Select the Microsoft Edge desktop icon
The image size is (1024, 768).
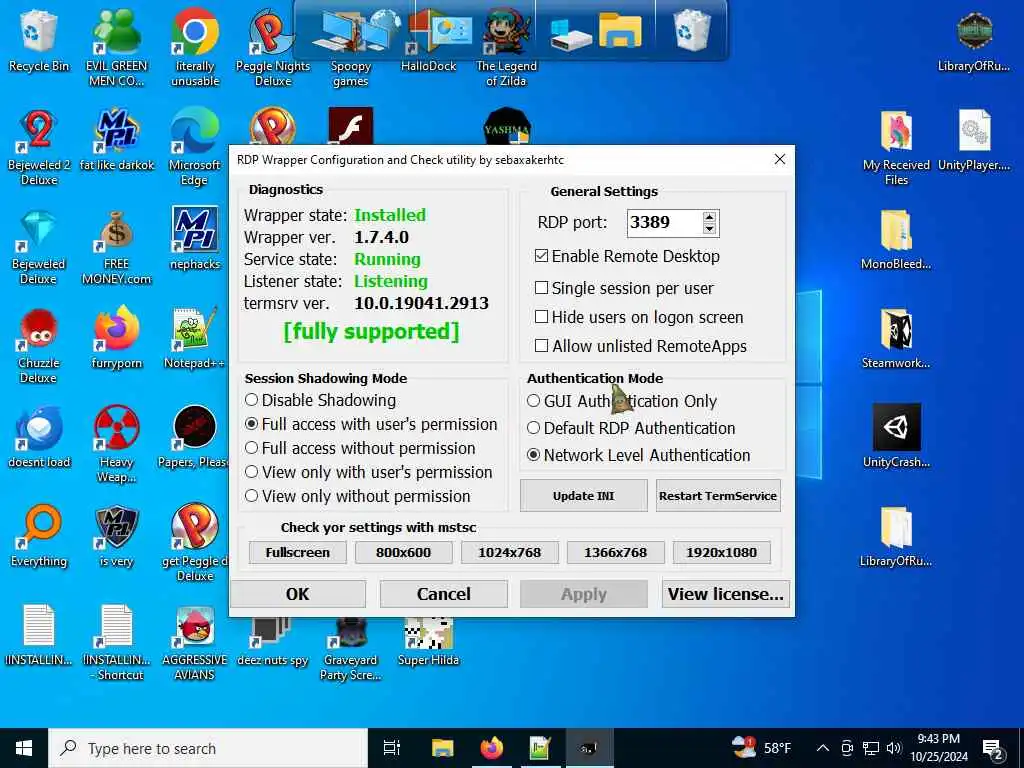click(195, 146)
